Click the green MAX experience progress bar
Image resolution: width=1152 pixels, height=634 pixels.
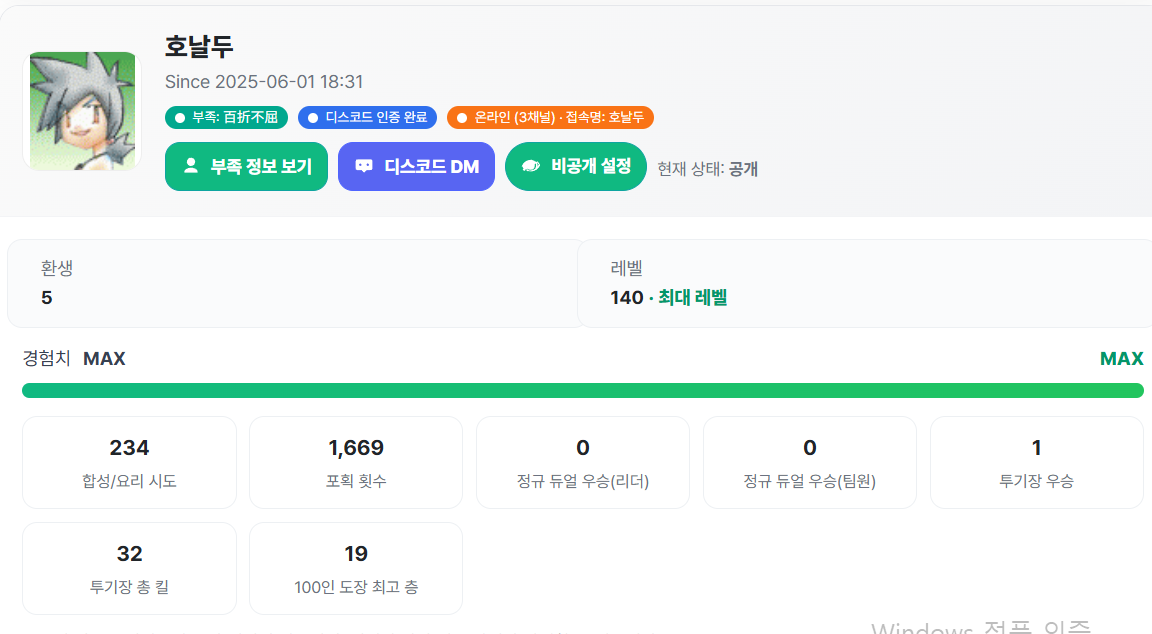(x=582, y=390)
